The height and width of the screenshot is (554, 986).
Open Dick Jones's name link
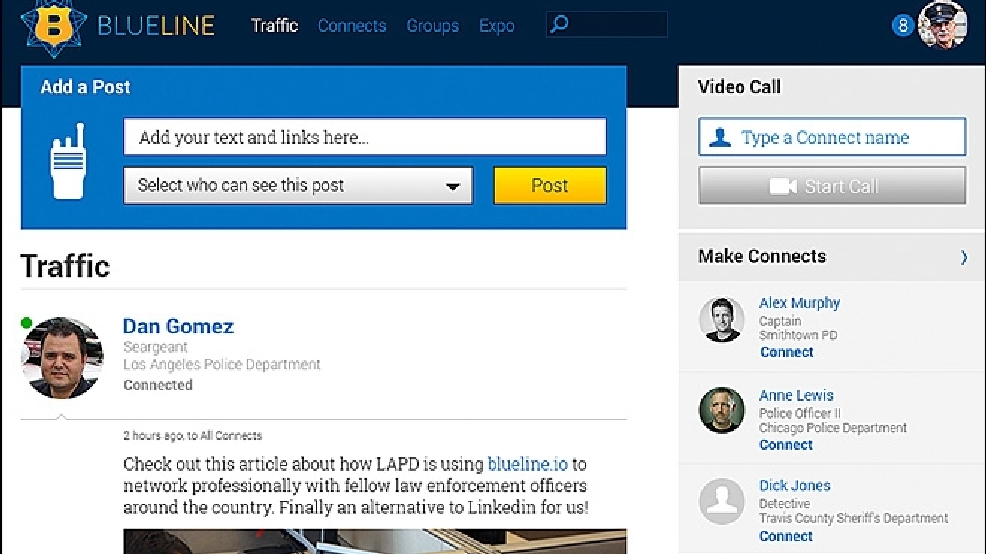[x=795, y=485]
